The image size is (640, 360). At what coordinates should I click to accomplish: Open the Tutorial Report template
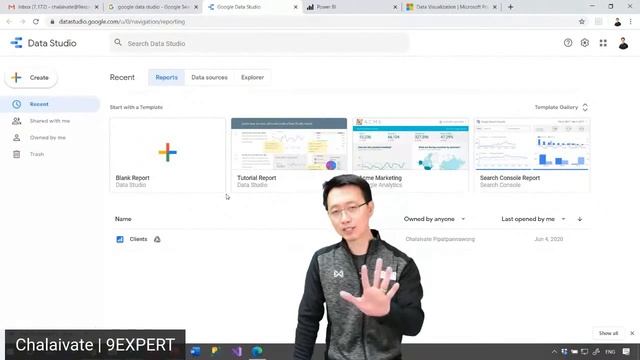(x=289, y=155)
